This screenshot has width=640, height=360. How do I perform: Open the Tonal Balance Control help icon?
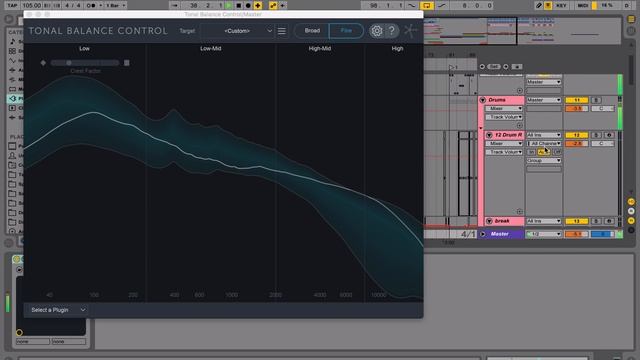[x=391, y=31]
